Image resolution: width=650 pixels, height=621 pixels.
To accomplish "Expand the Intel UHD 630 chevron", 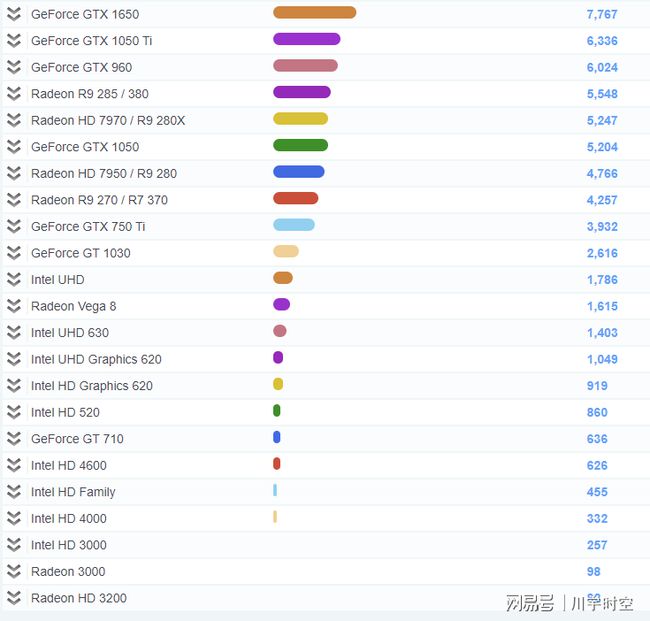I will click(14, 332).
